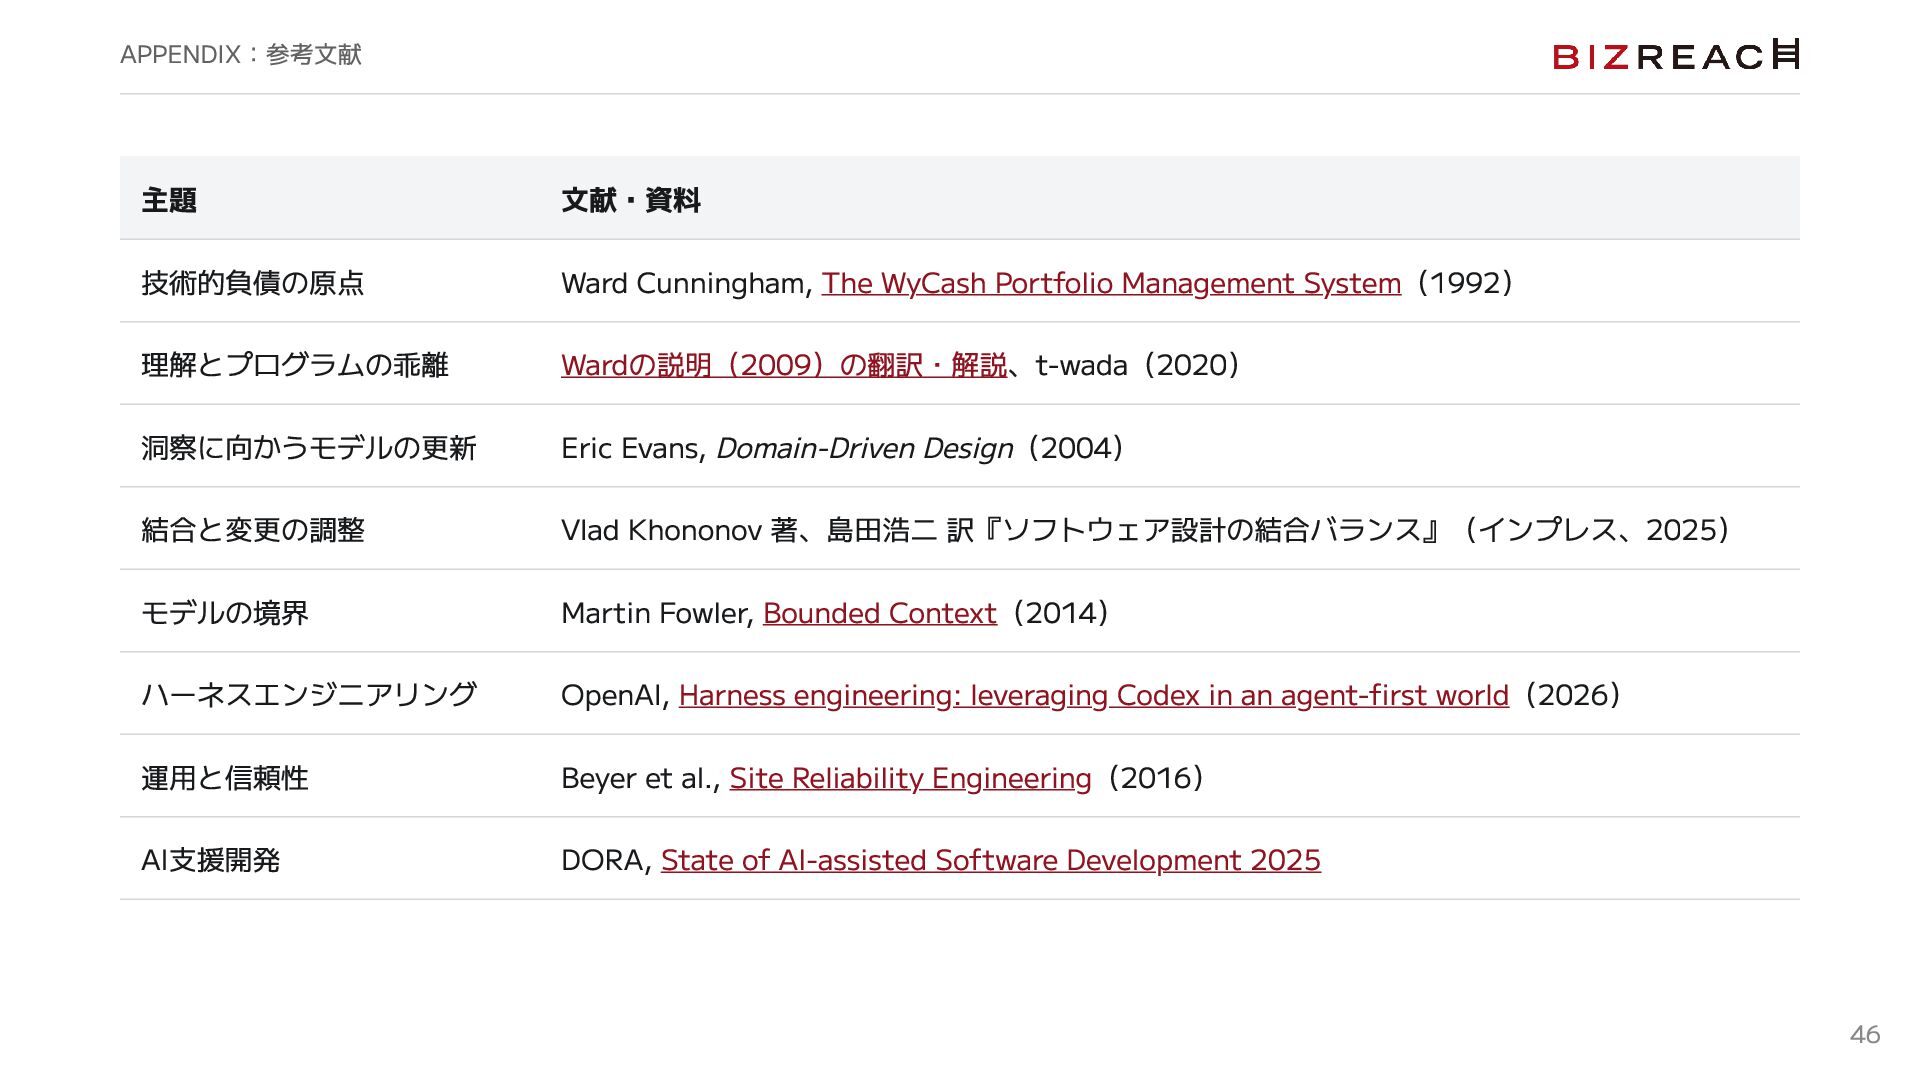Visit the Site Reliability Engineering link
1920x1080 pixels.
(x=910, y=778)
